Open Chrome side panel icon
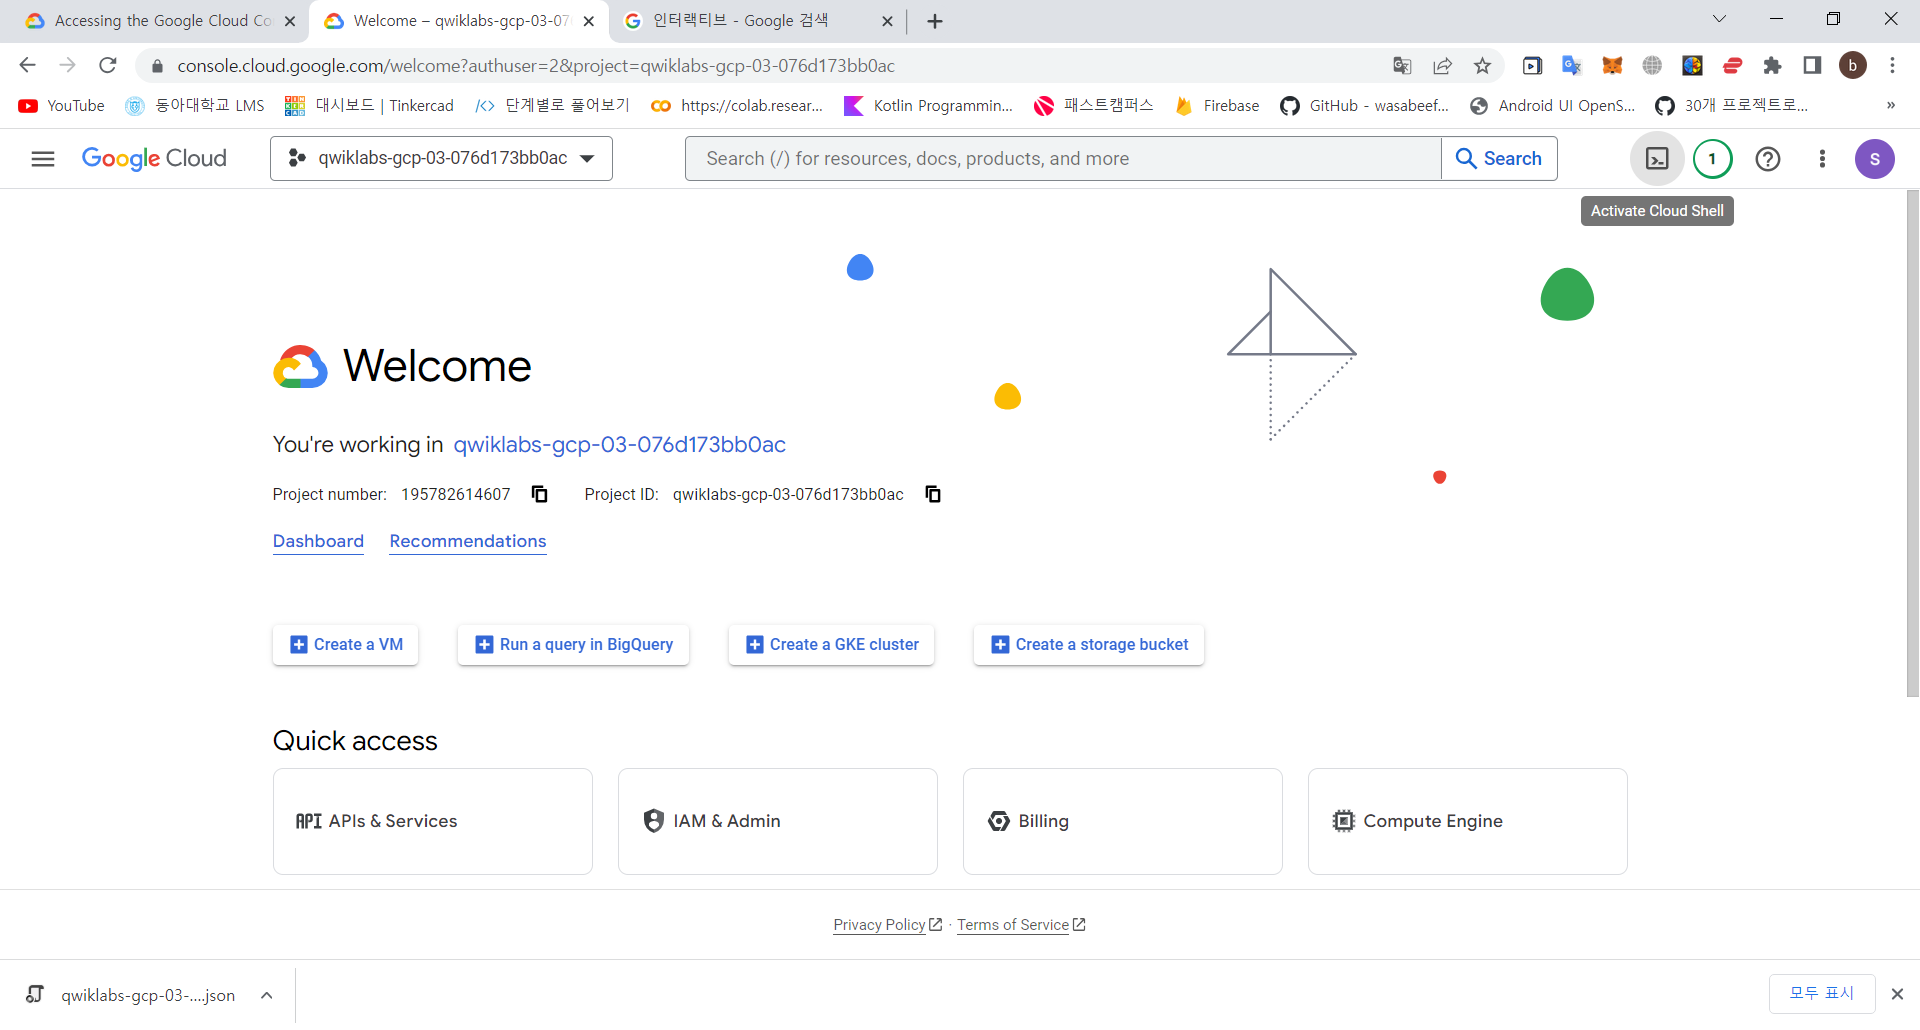1920x1030 pixels. (x=1812, y=66)
